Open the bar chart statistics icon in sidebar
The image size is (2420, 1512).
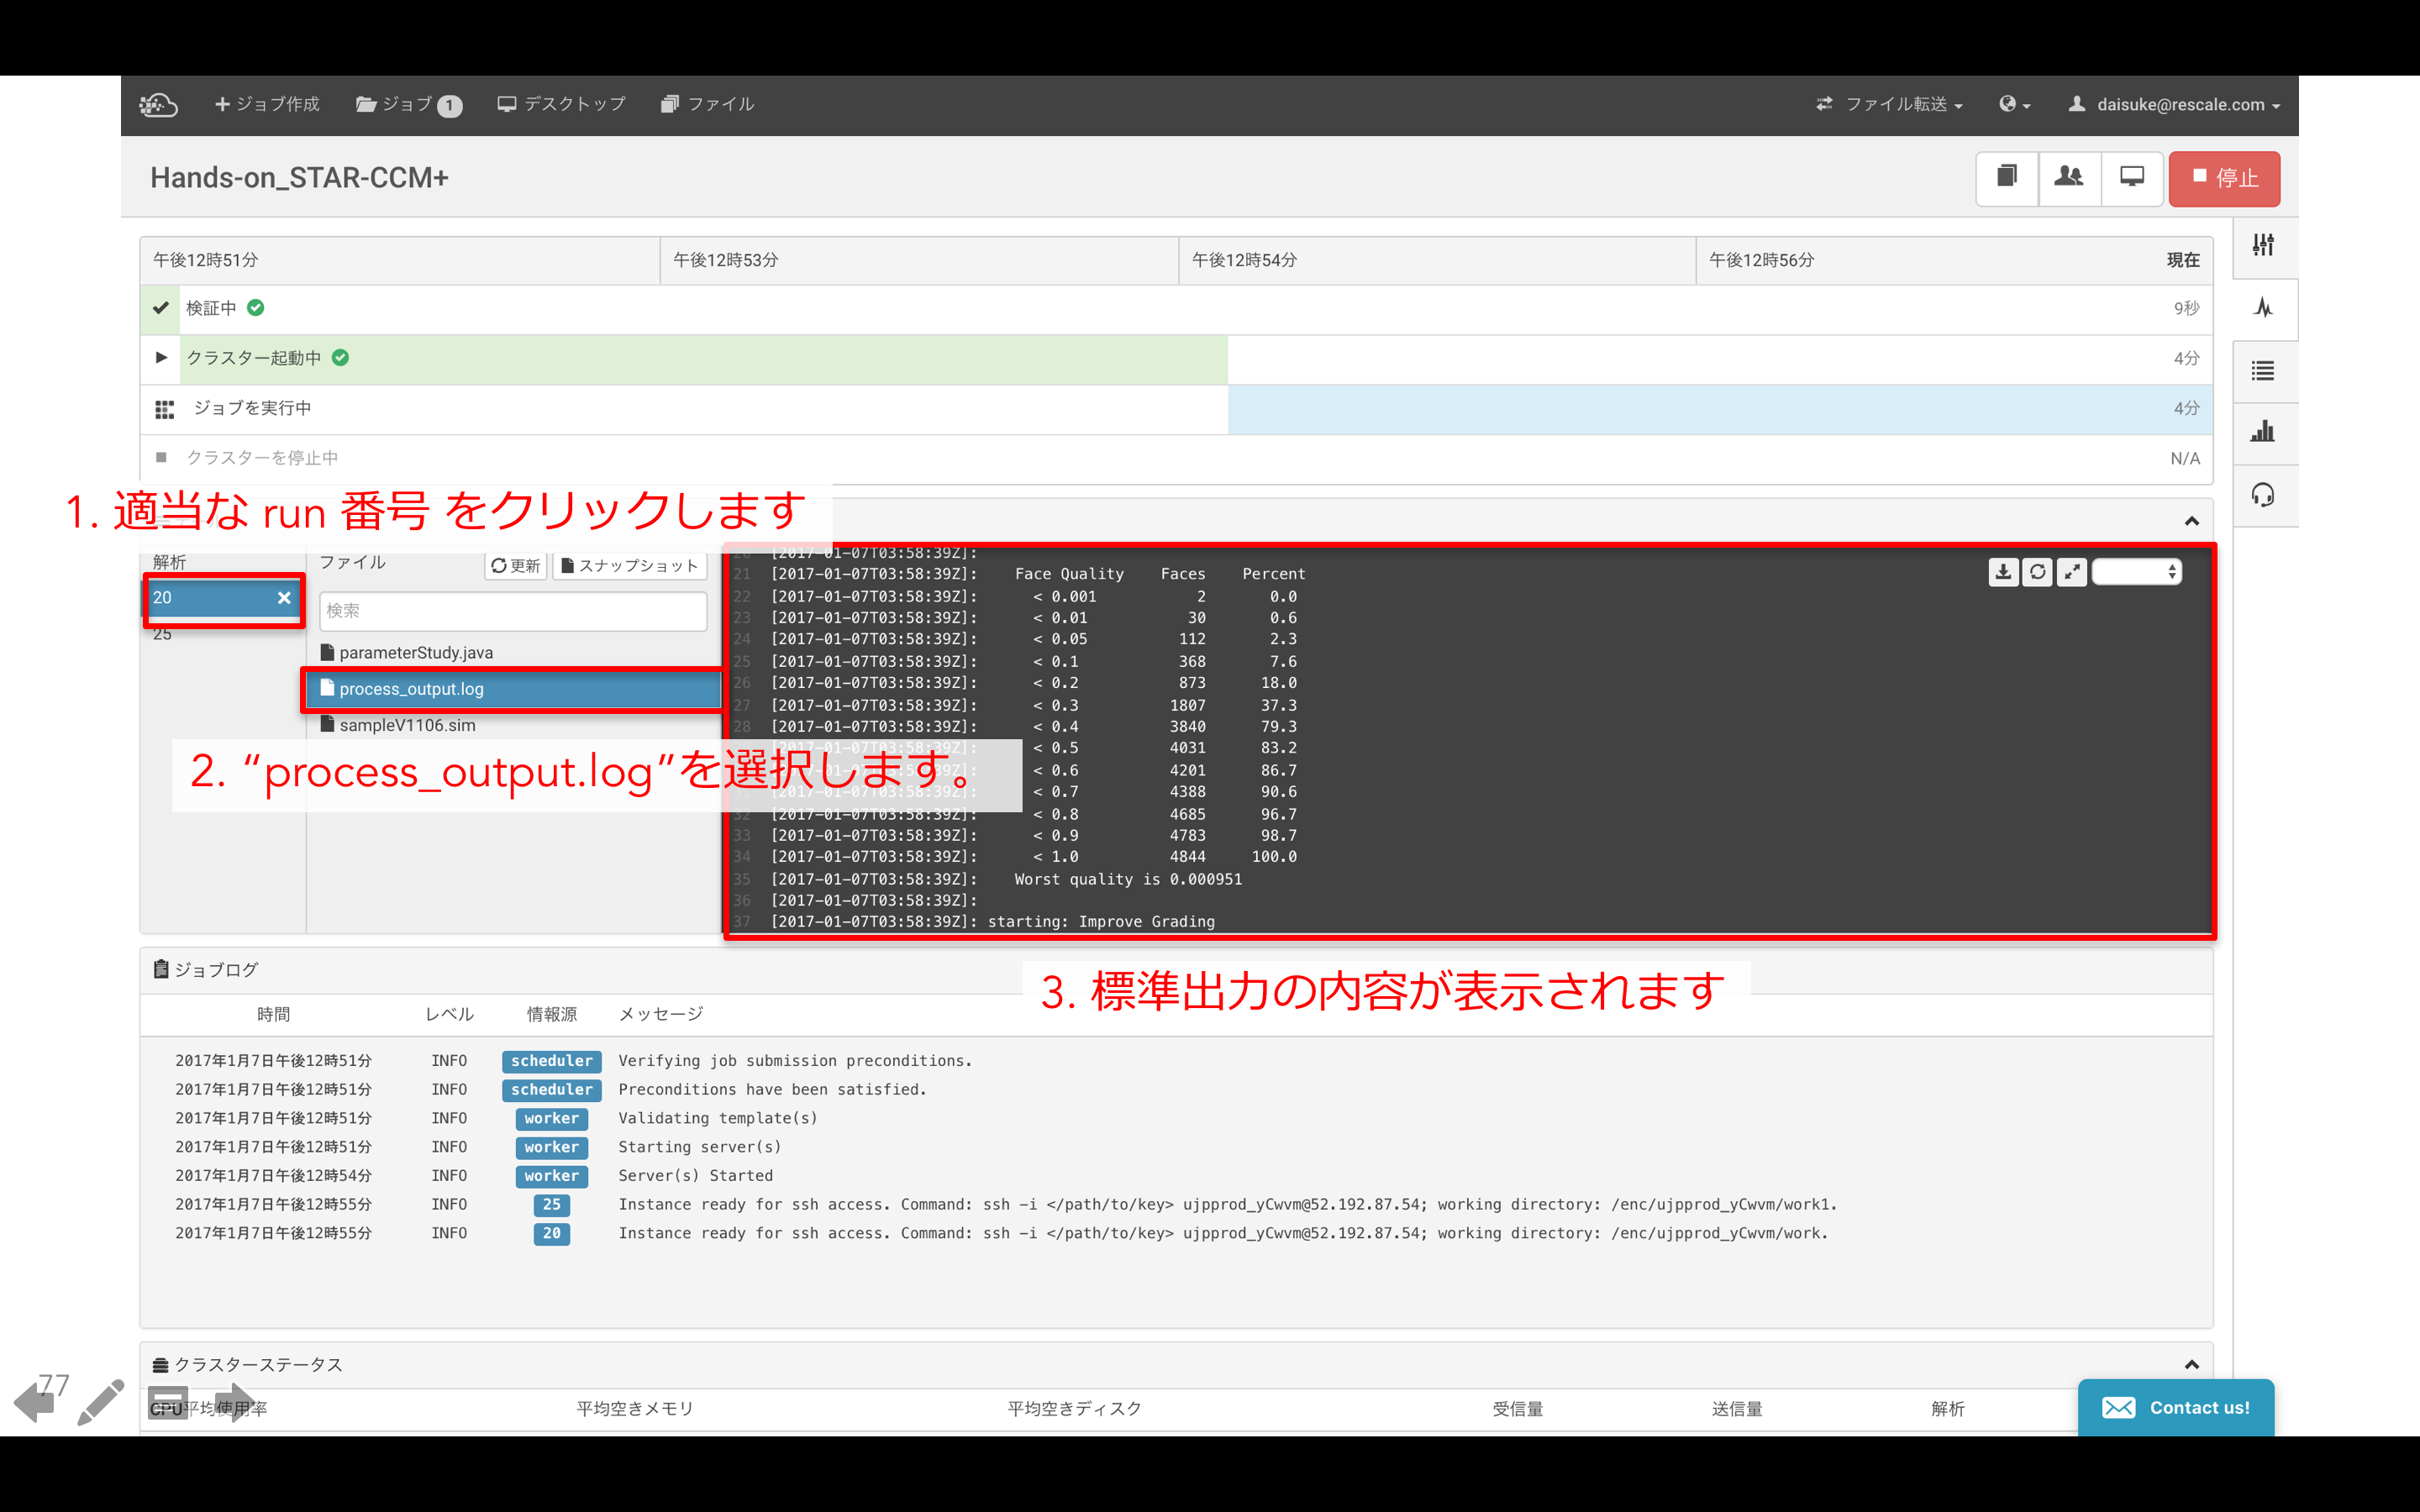point(2264,433)
